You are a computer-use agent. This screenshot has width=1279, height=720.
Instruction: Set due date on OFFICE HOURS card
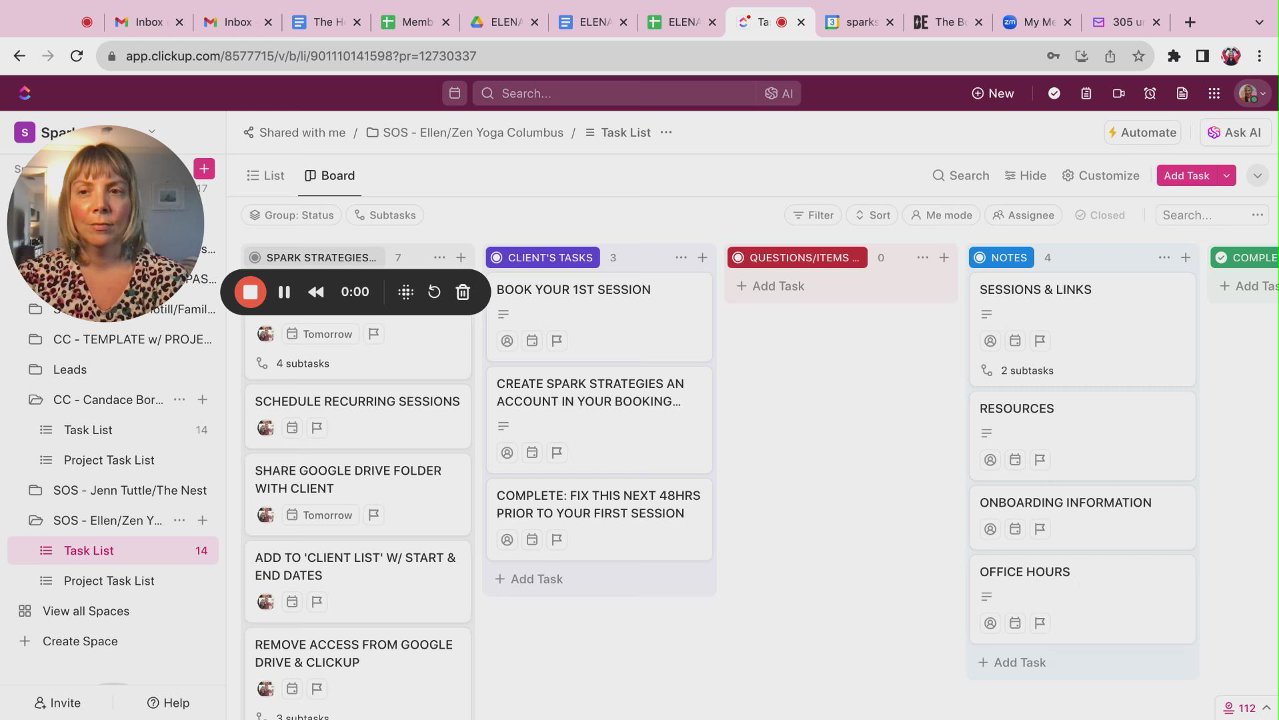coord(1015,623)
